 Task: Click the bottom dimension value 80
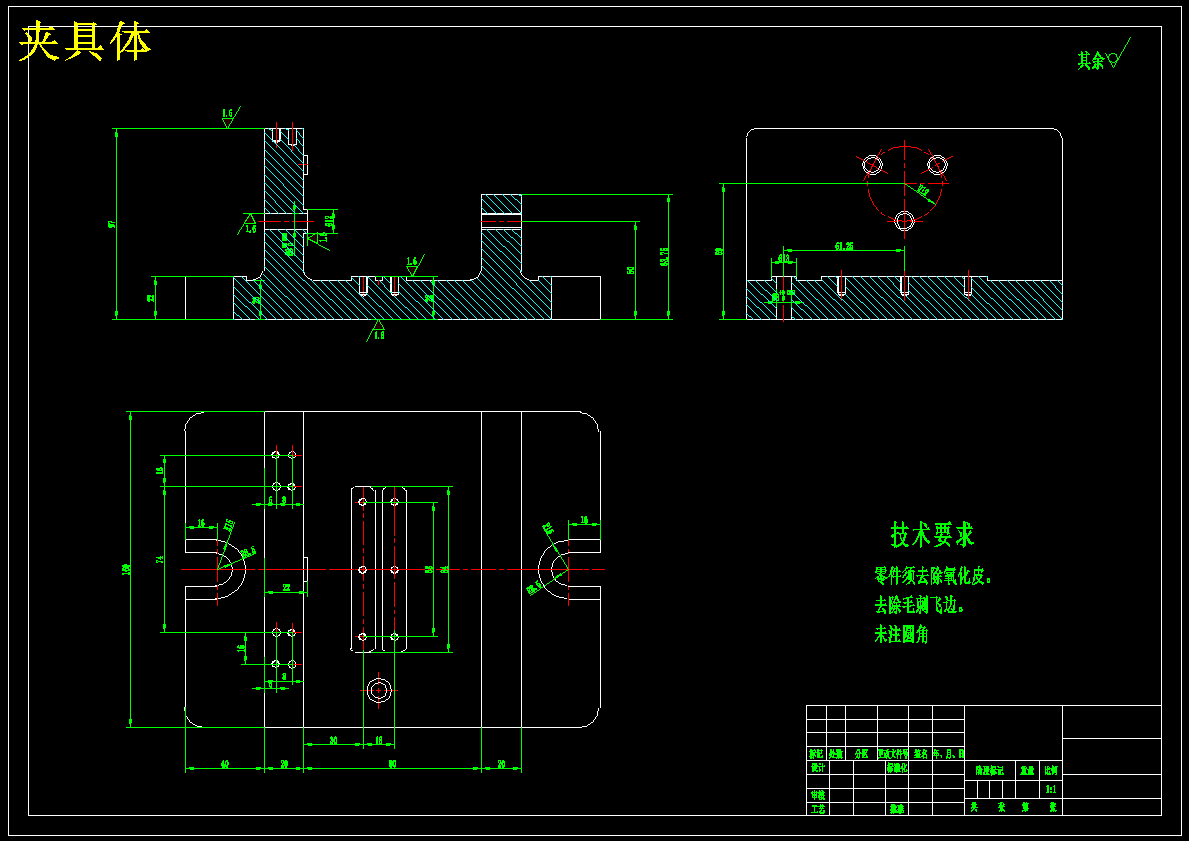392,764
